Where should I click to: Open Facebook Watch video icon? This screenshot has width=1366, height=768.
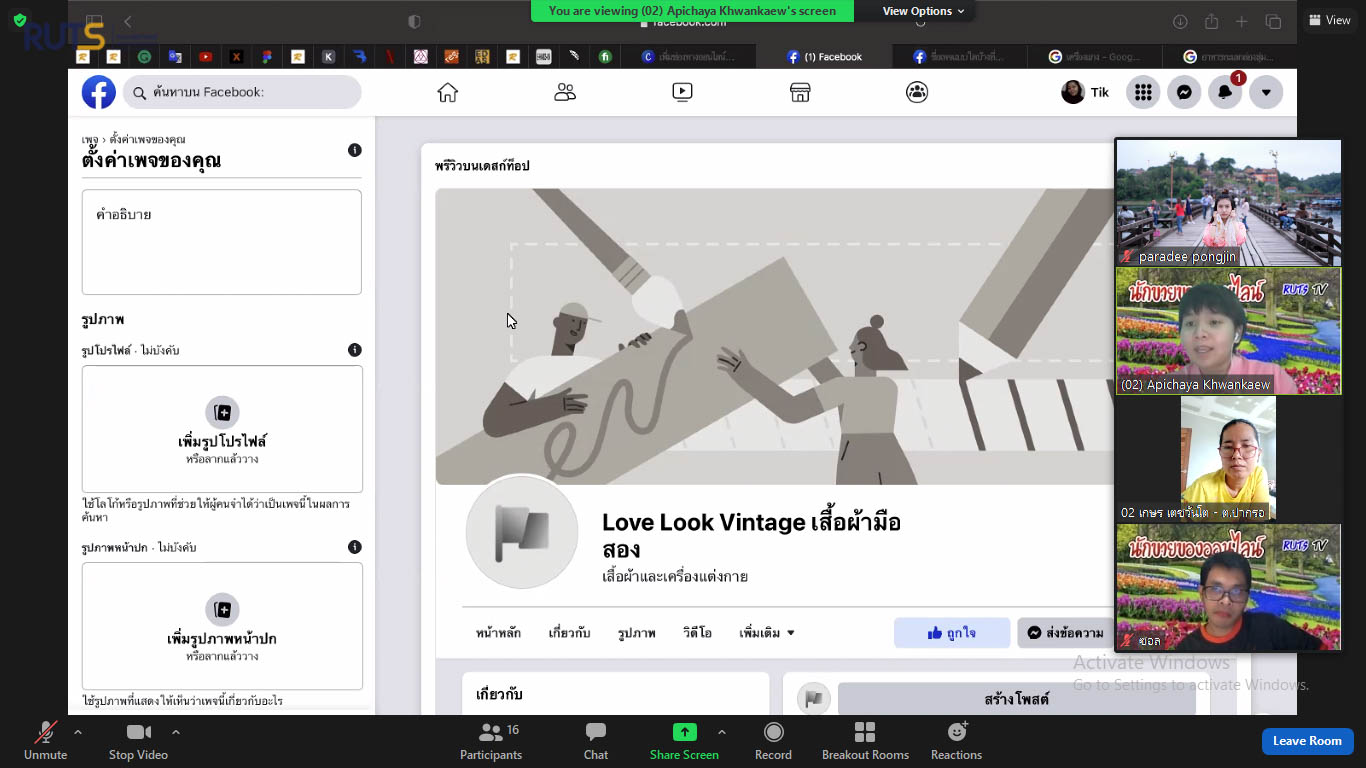click(x=682, y=92)
